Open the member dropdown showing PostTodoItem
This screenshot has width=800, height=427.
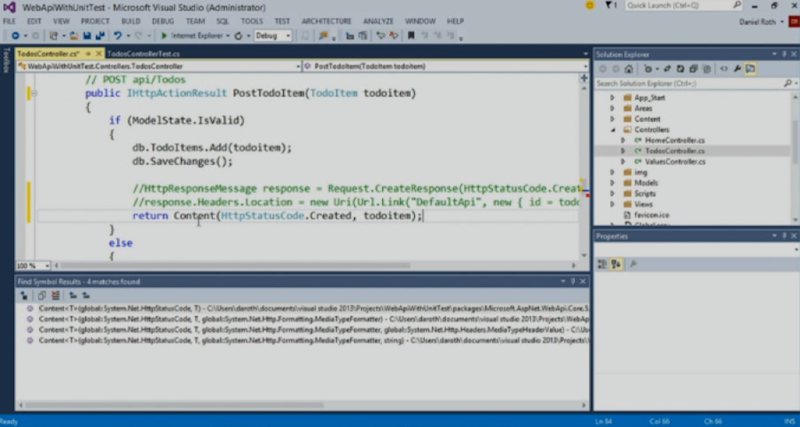446,66
